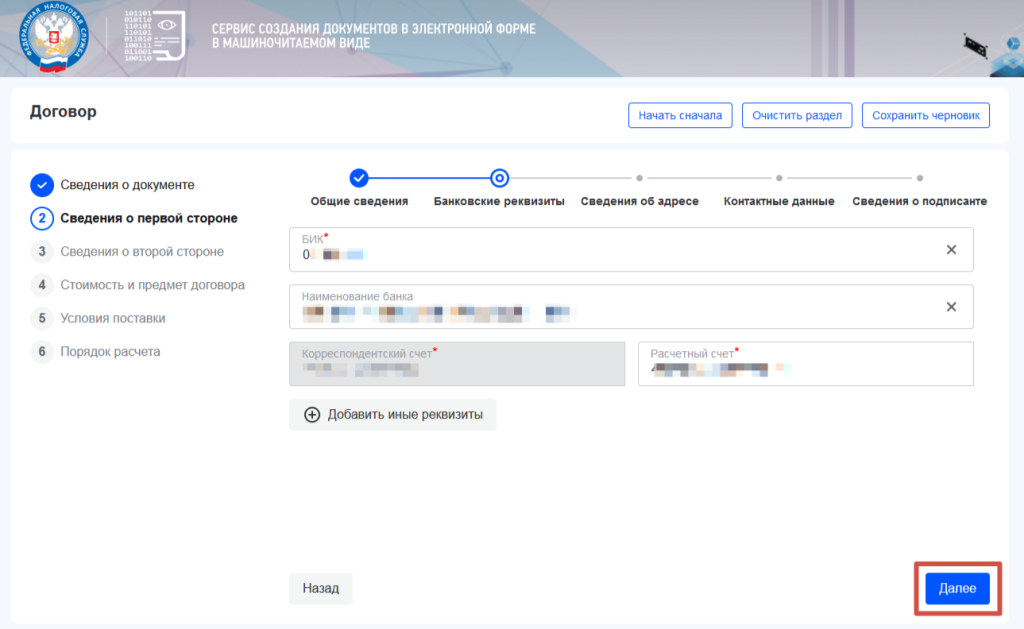Switch to Общие сведения tab label

359,201
